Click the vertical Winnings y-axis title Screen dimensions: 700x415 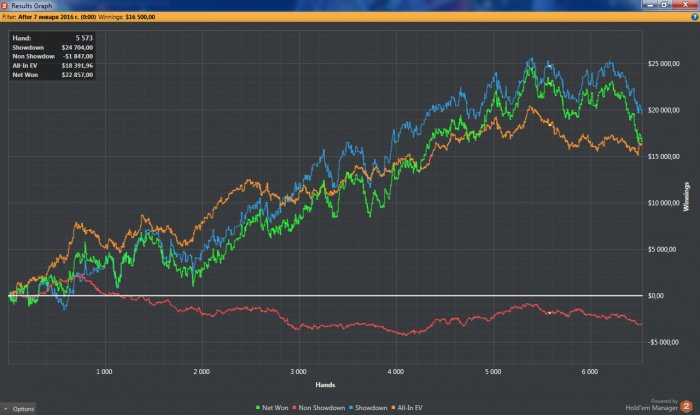(x=687, y=196)
